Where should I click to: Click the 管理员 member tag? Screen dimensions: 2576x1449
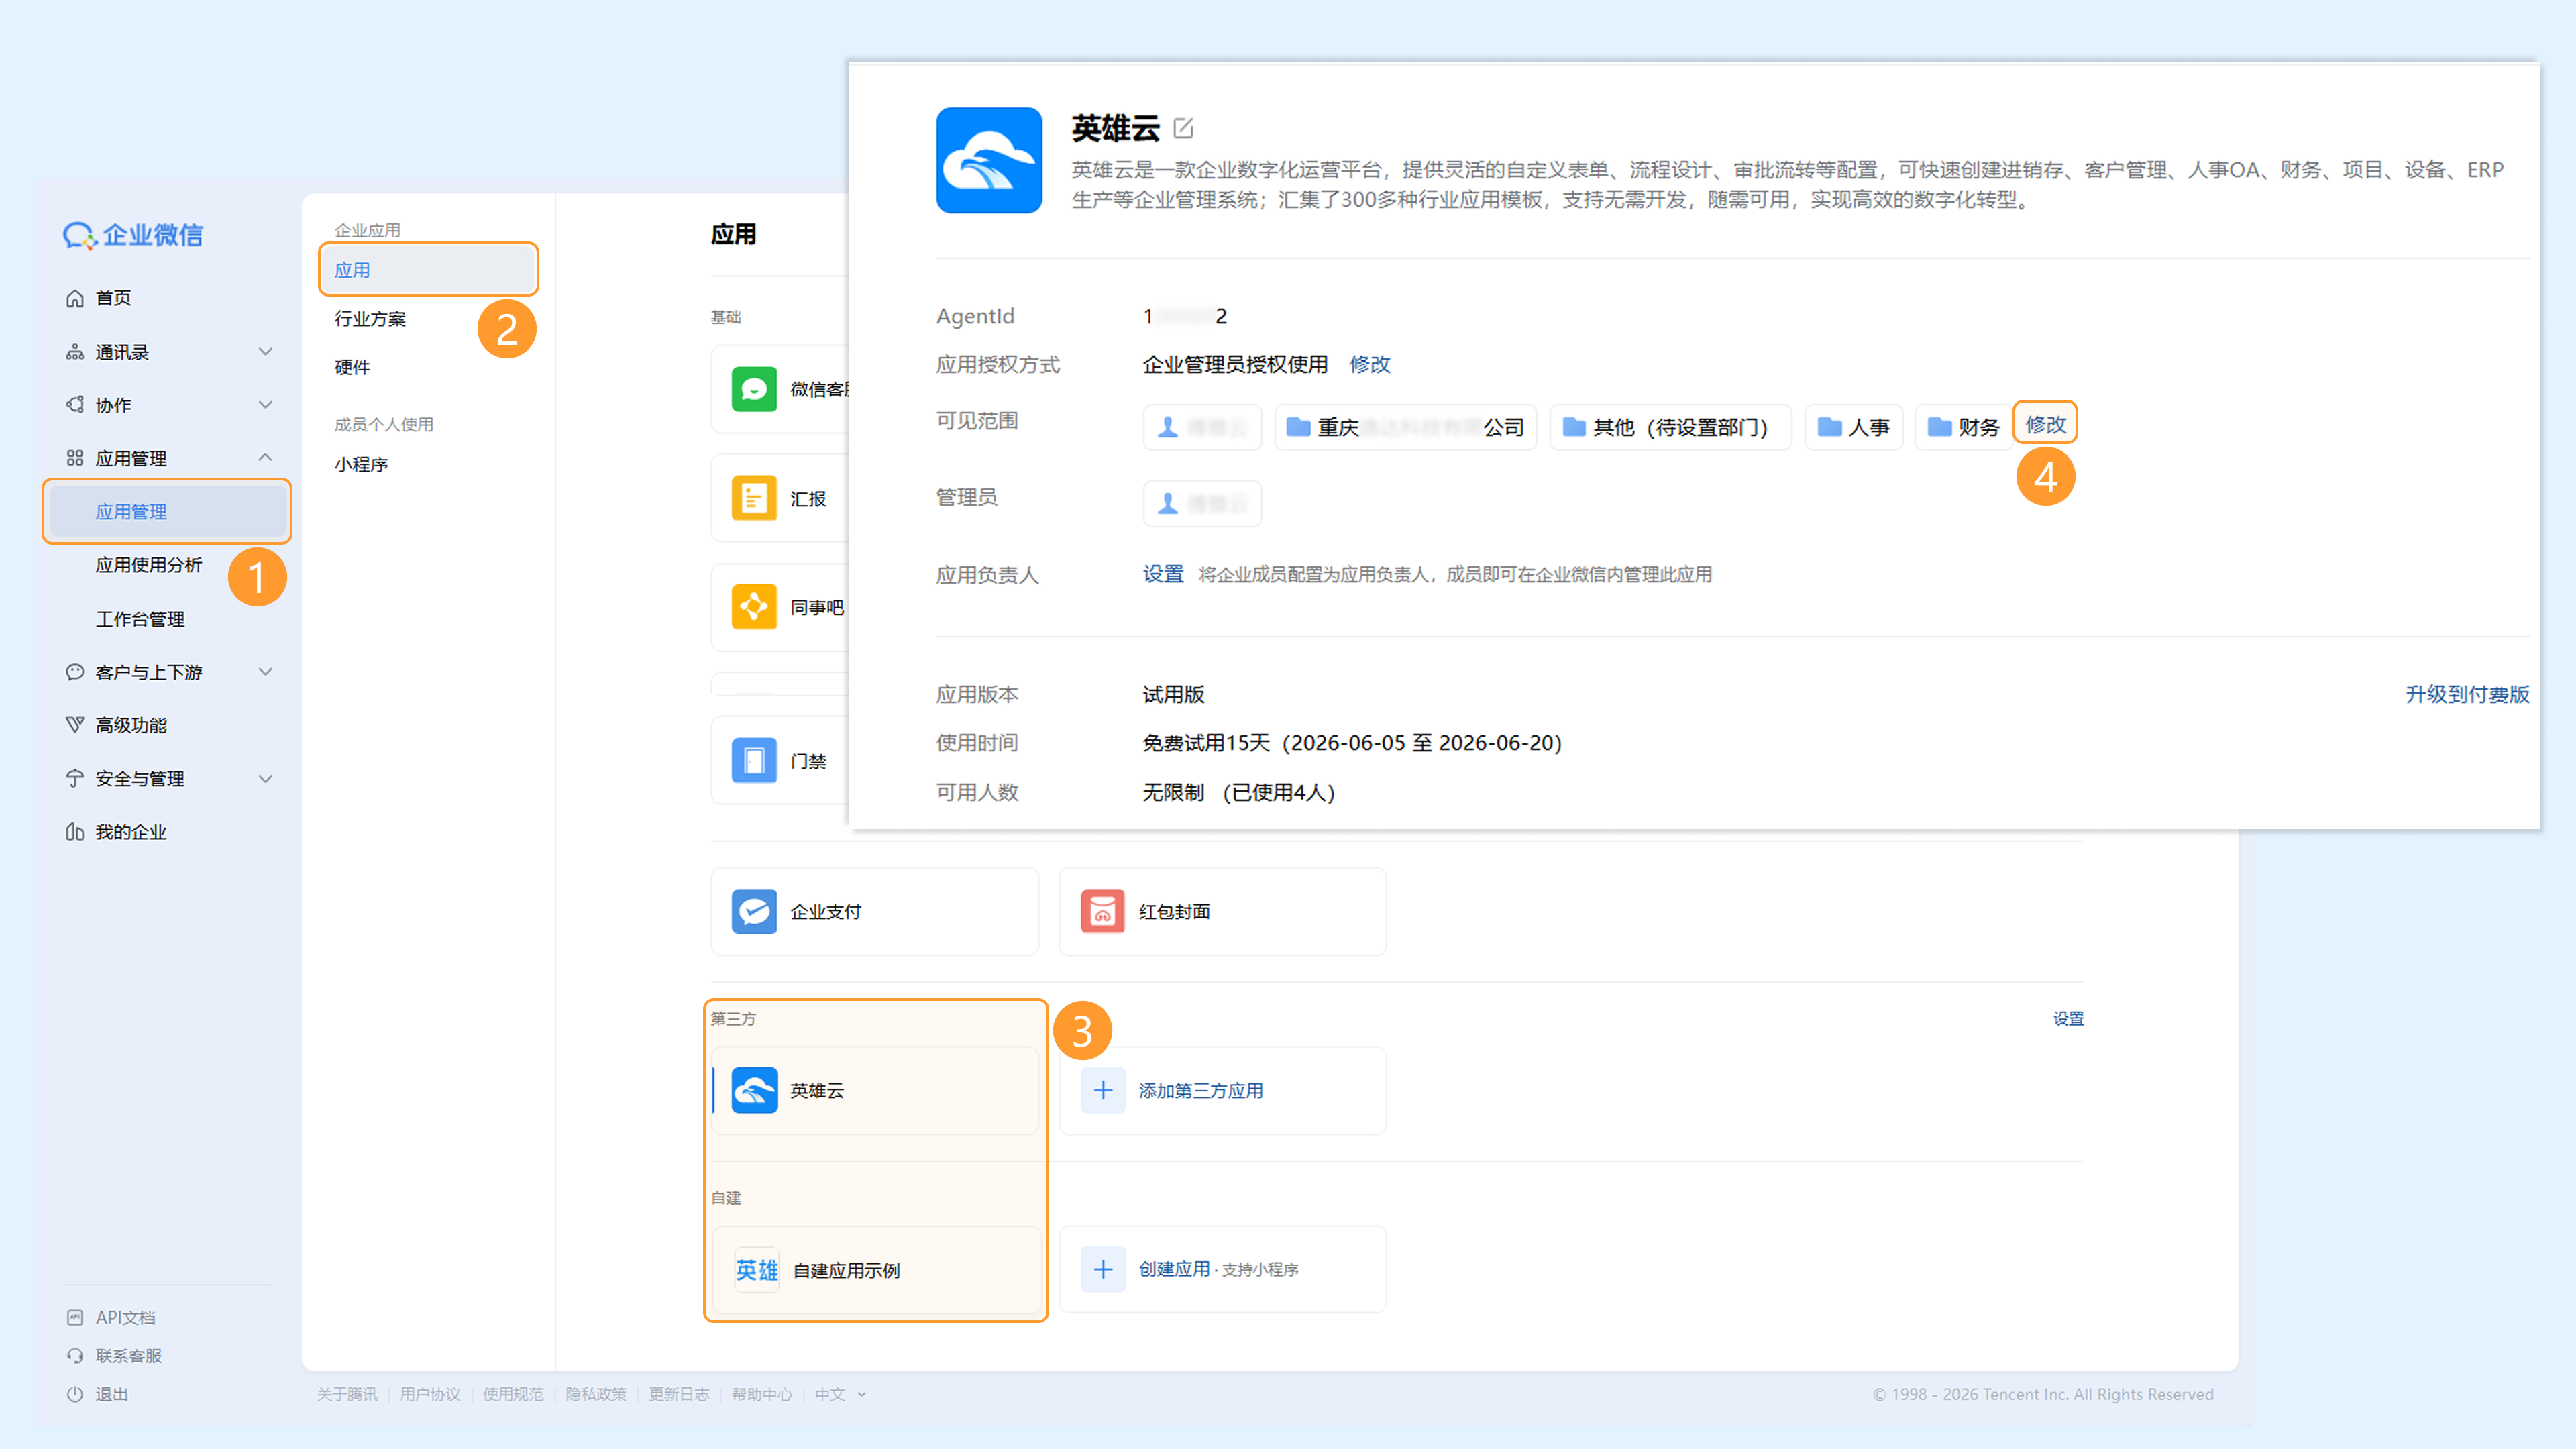[x=1202, y=504]
